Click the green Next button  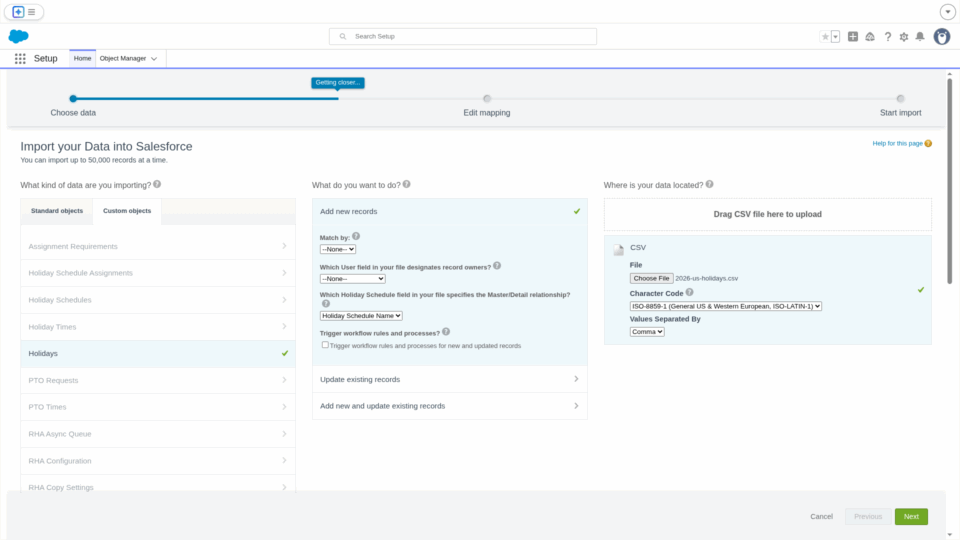[x=911, y=517]
